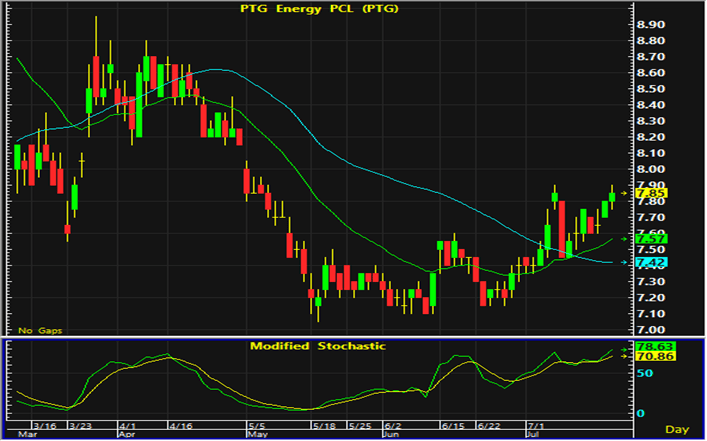This screenshot has width=707, height=441.
Task: Click the green arrow beside 78.63 label
Action: point(624,349)
